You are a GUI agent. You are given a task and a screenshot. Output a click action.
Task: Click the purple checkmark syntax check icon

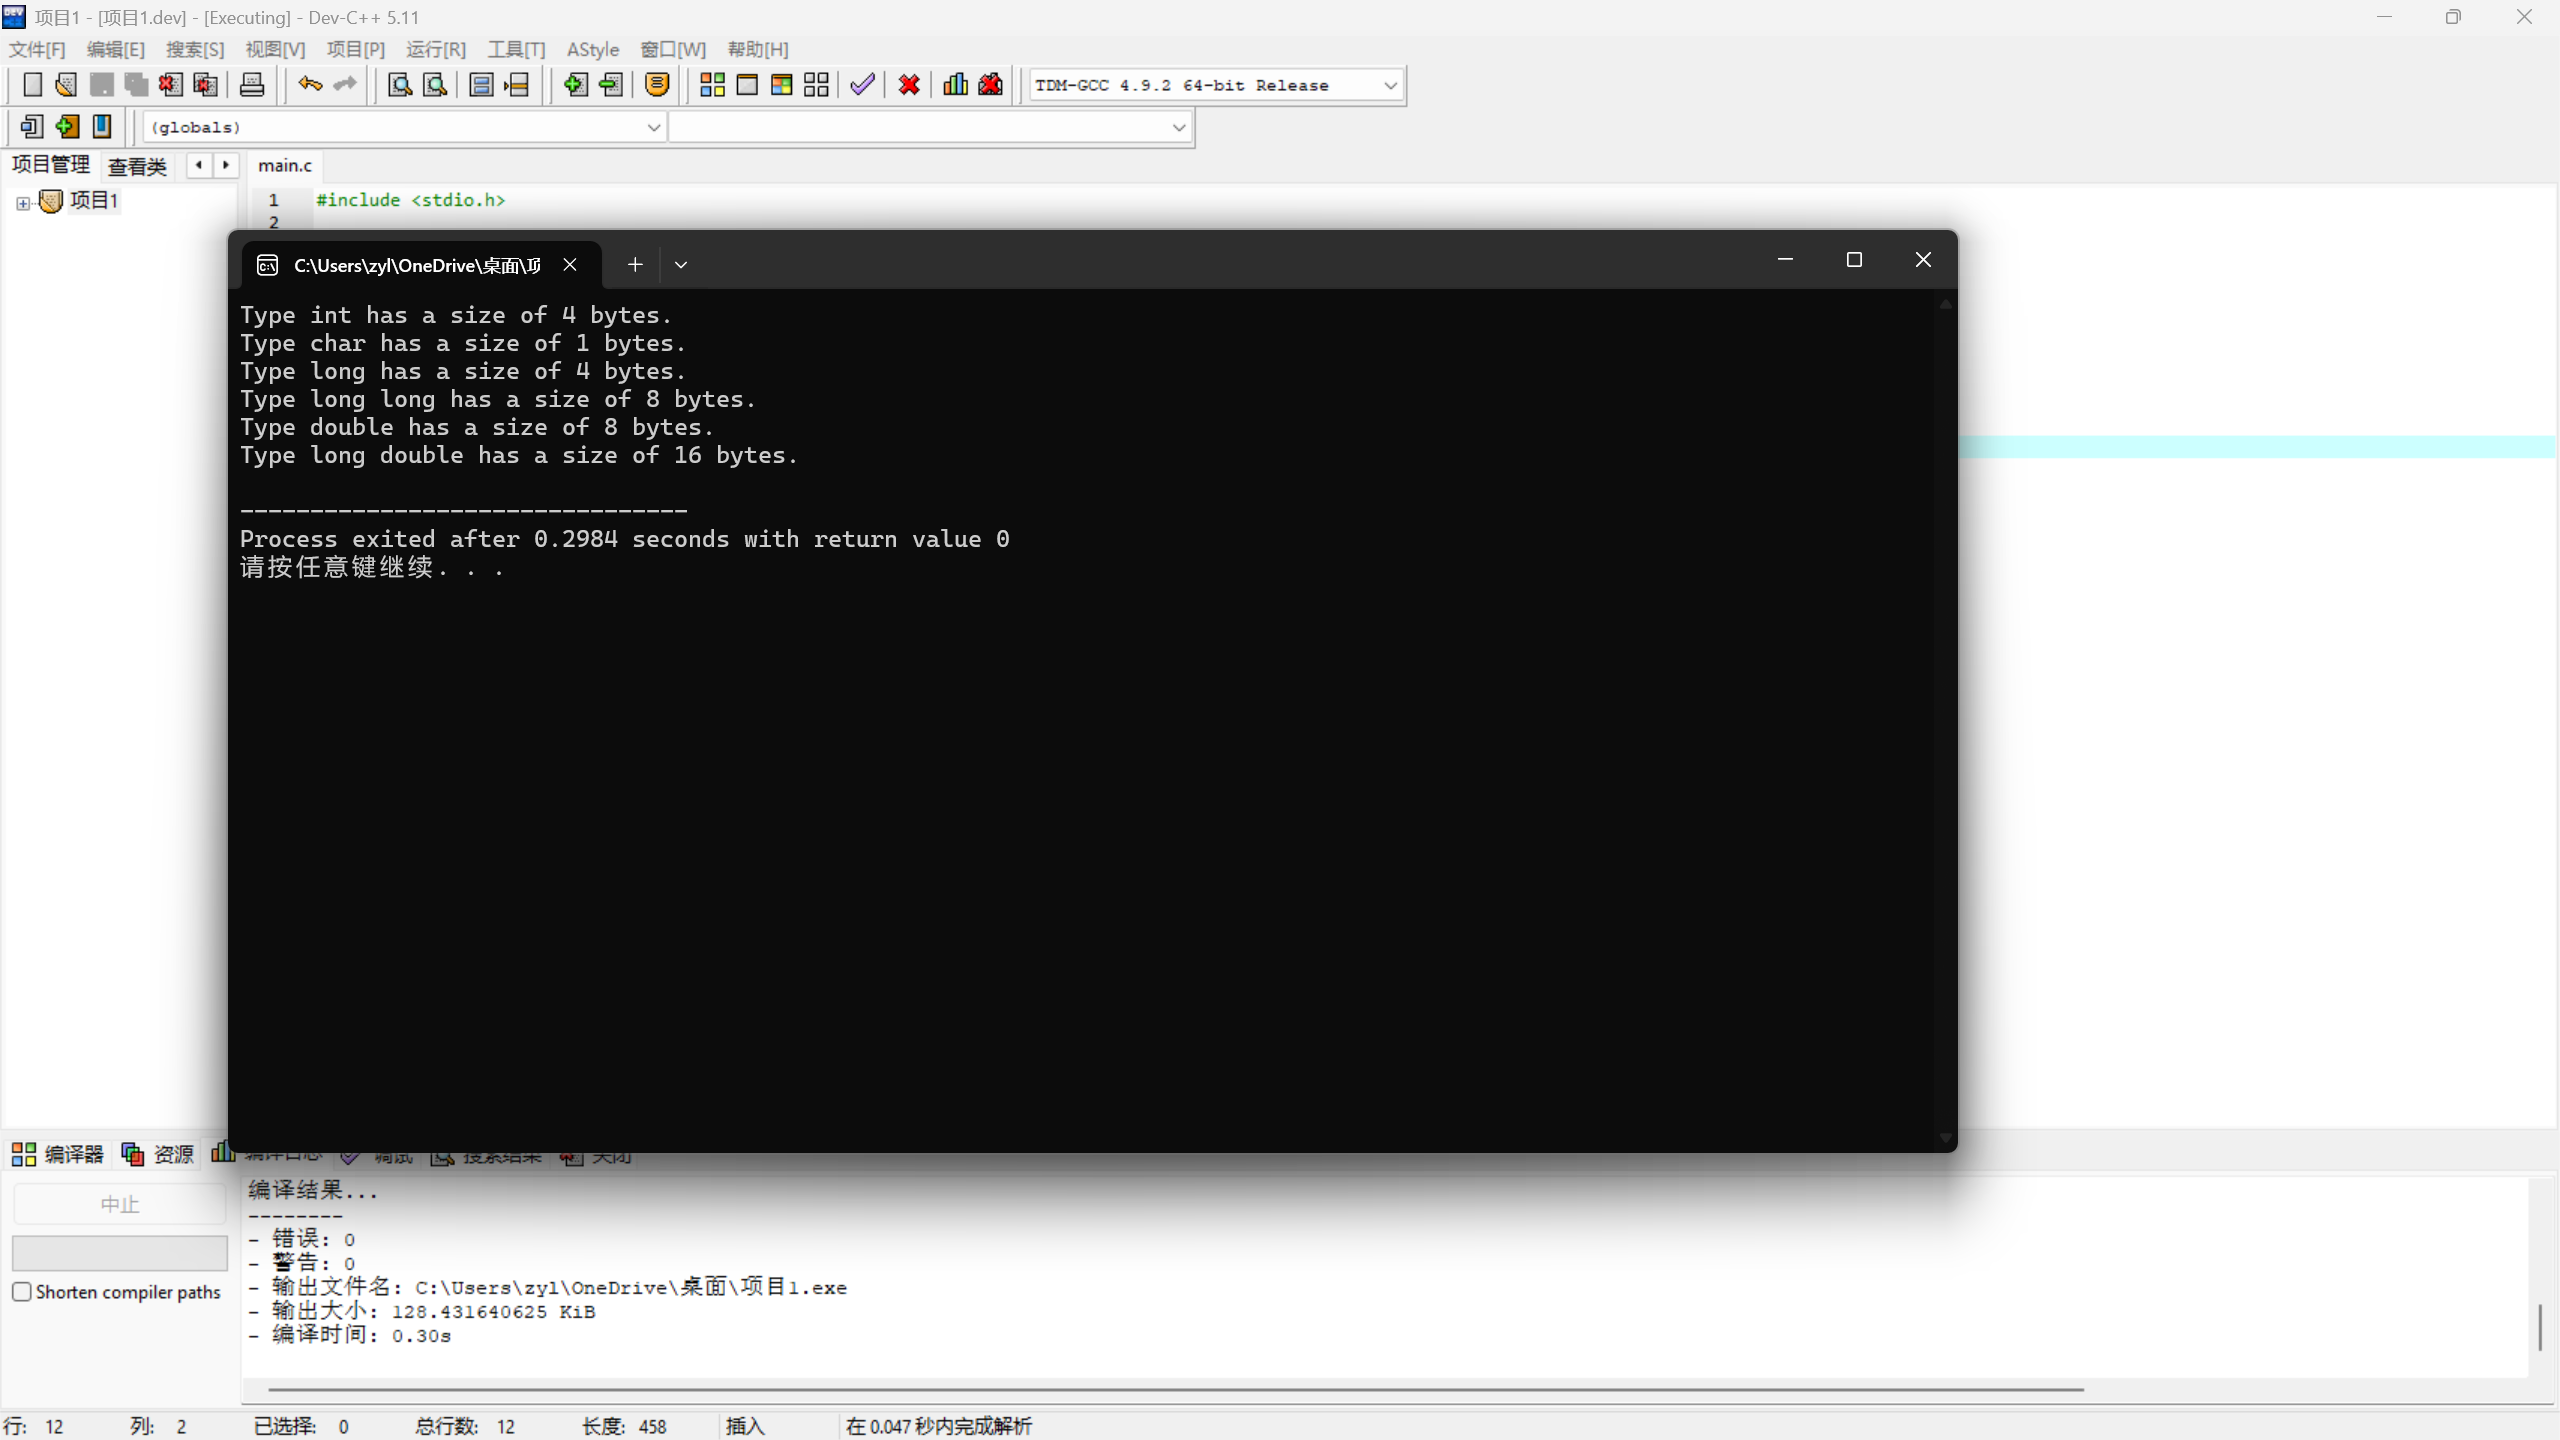point(862,85)
